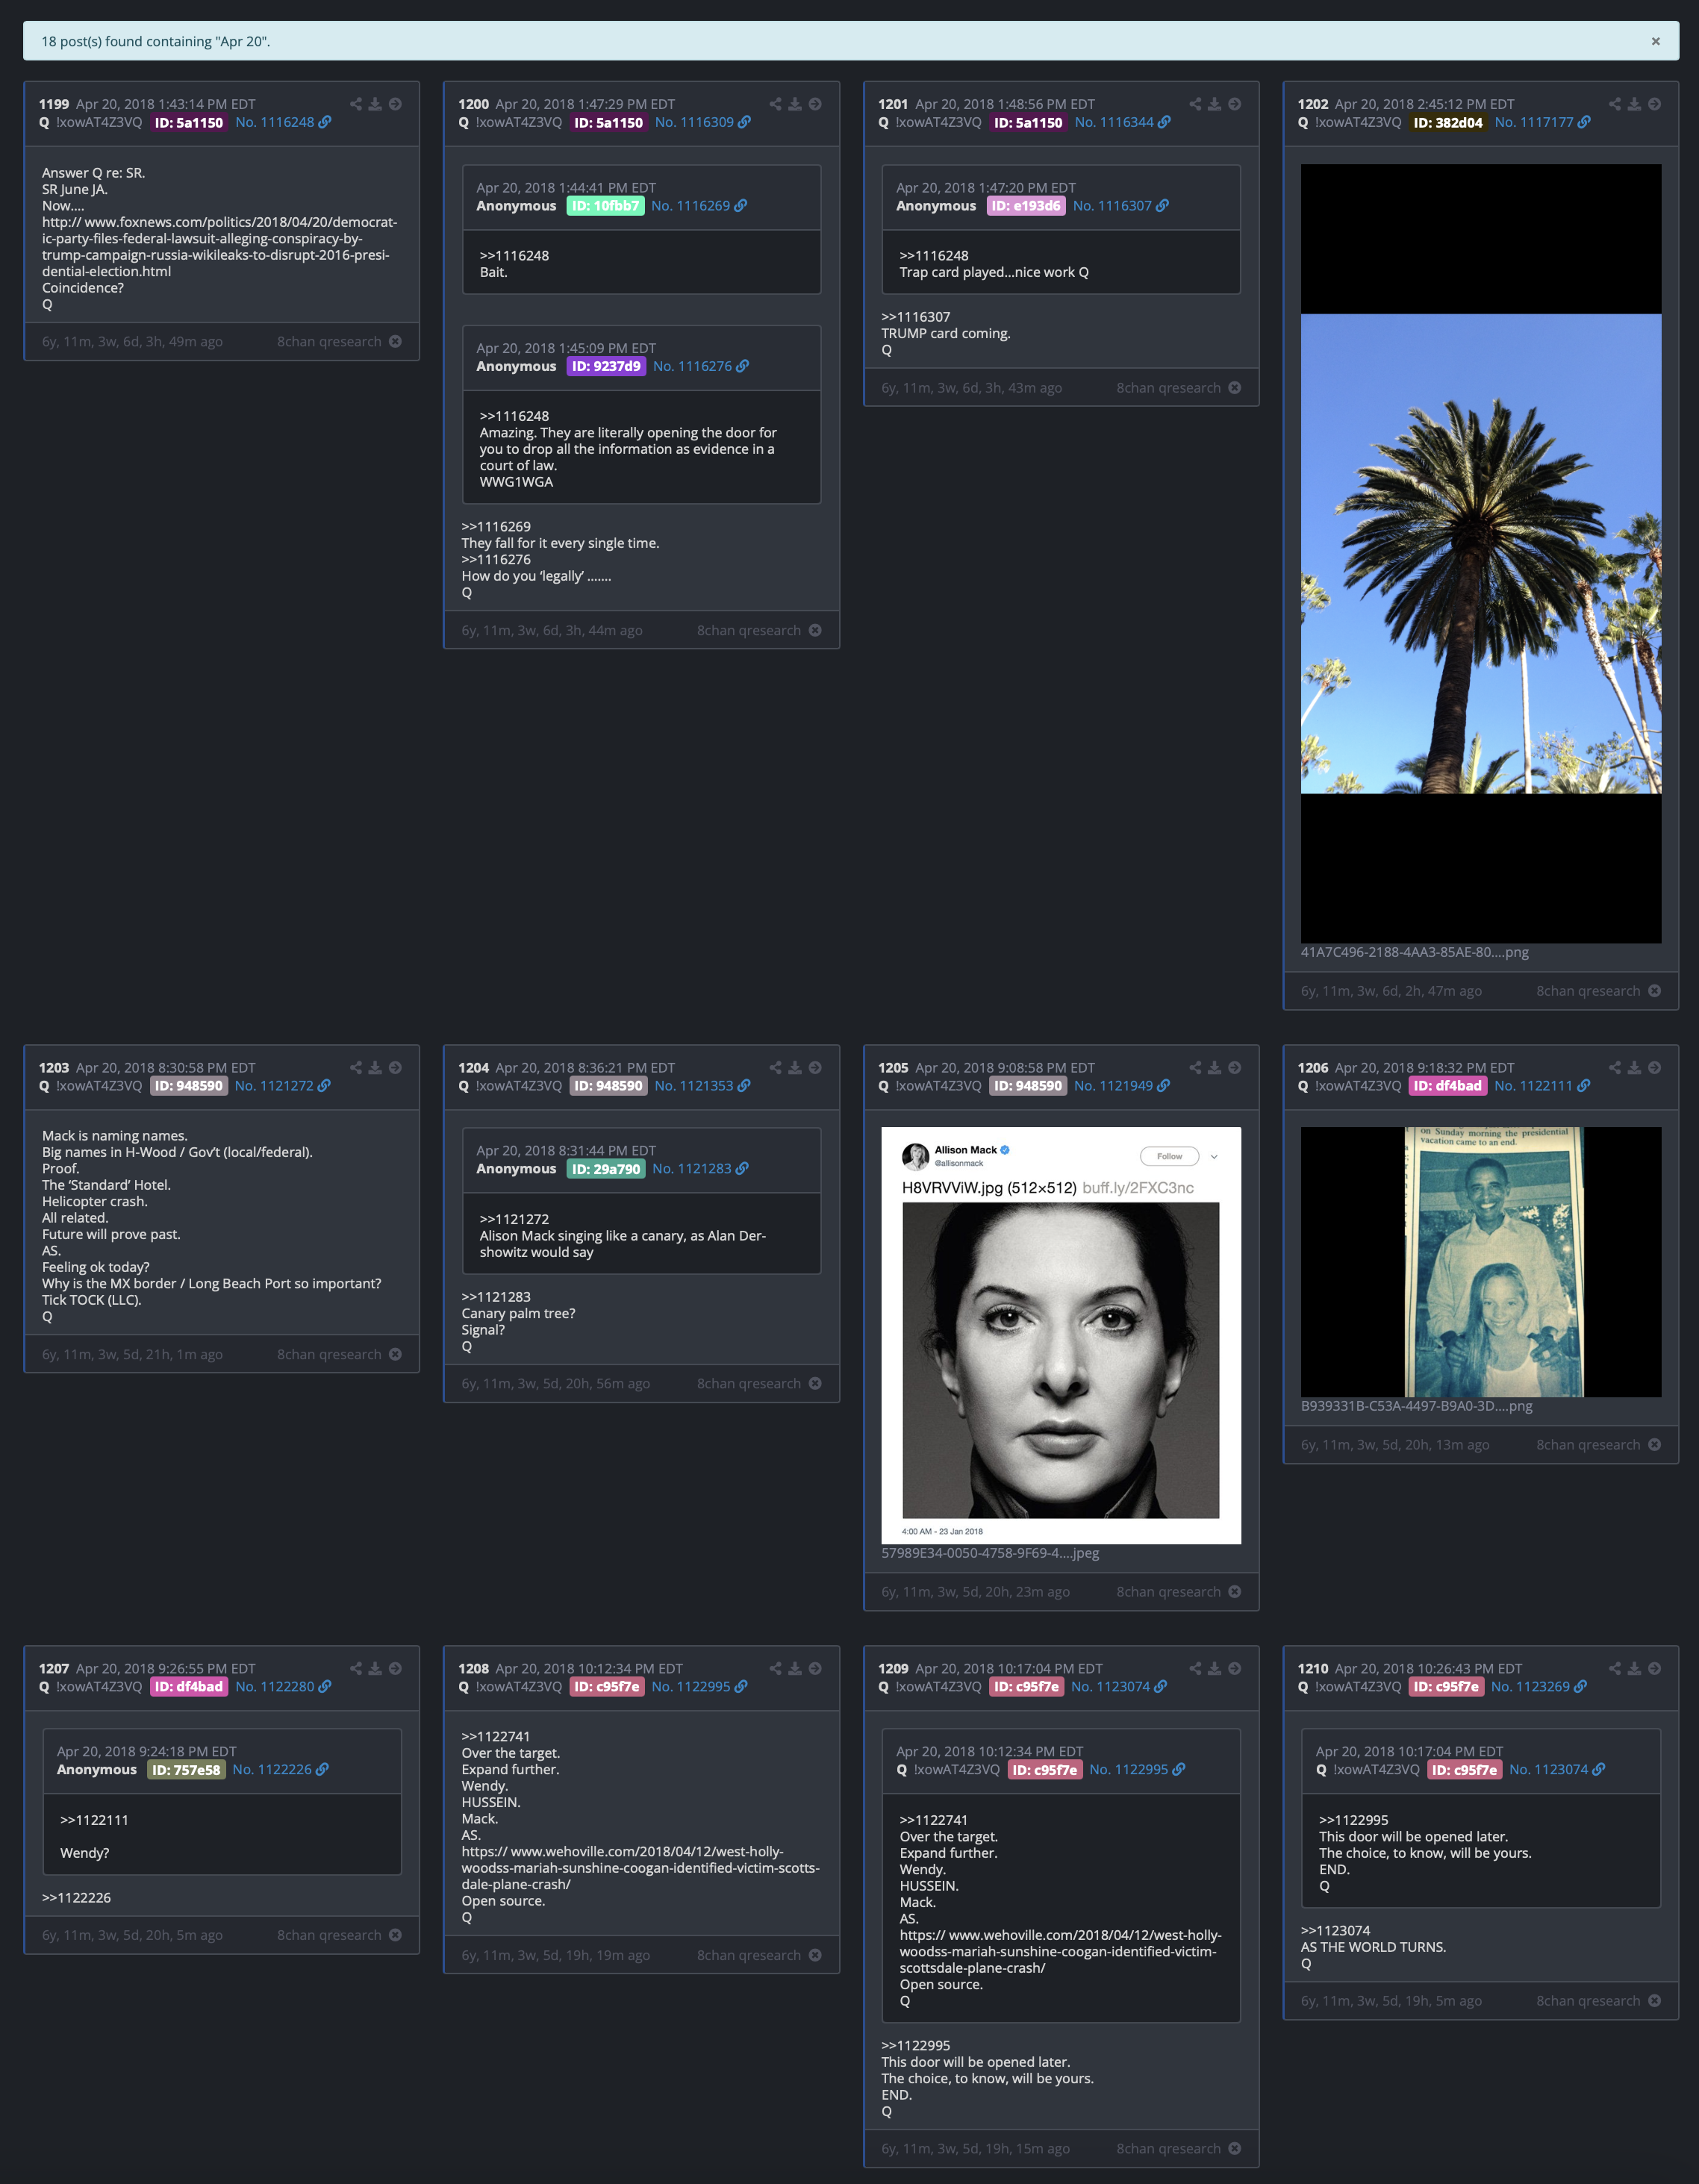Click the x-circle icon in post 1206 footer
Image resolution: width=1699 pixels, height=2184 pixels.
(x=1655, y=1445)
